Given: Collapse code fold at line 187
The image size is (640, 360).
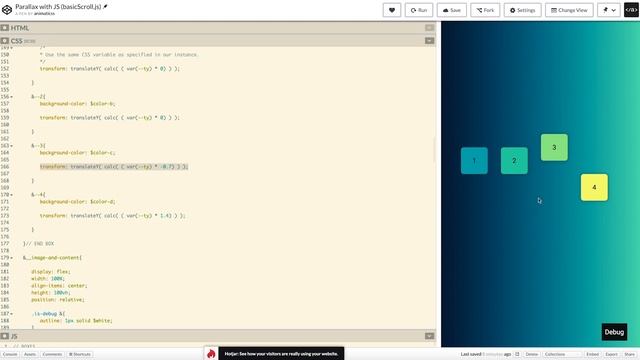Looking at the screenshot, I should tap(11, 314).
